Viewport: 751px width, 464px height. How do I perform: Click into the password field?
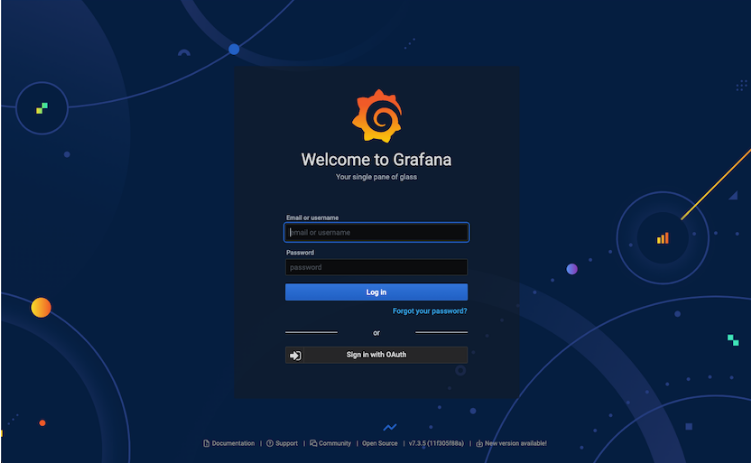point(376,267)
